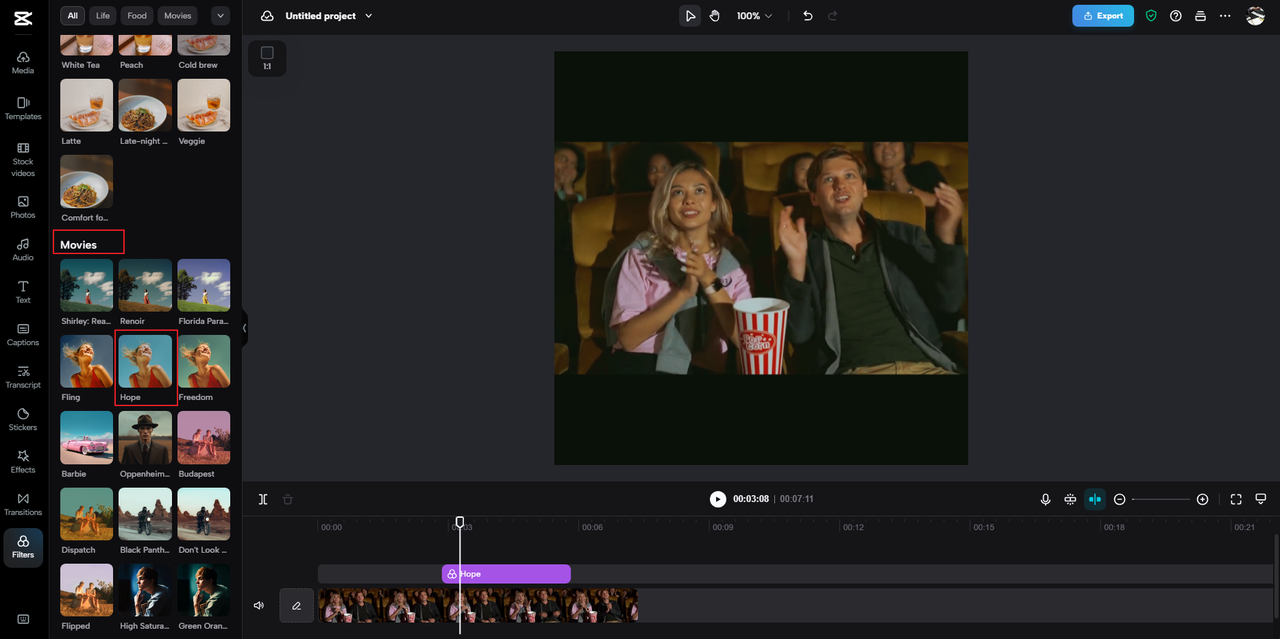Image resolution: width=1280 pixels, height=639 pixels.
Task: Select the Food filter category tab
Action: pos(137,16)
